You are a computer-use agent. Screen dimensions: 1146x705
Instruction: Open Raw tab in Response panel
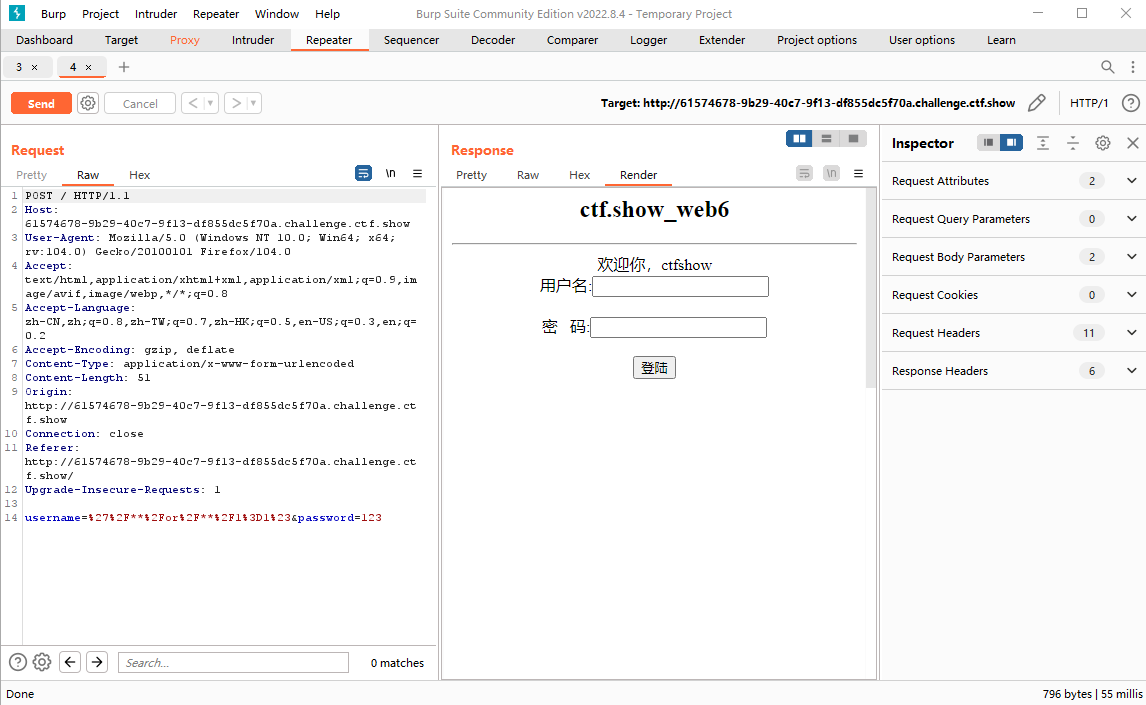click(528, 175)
